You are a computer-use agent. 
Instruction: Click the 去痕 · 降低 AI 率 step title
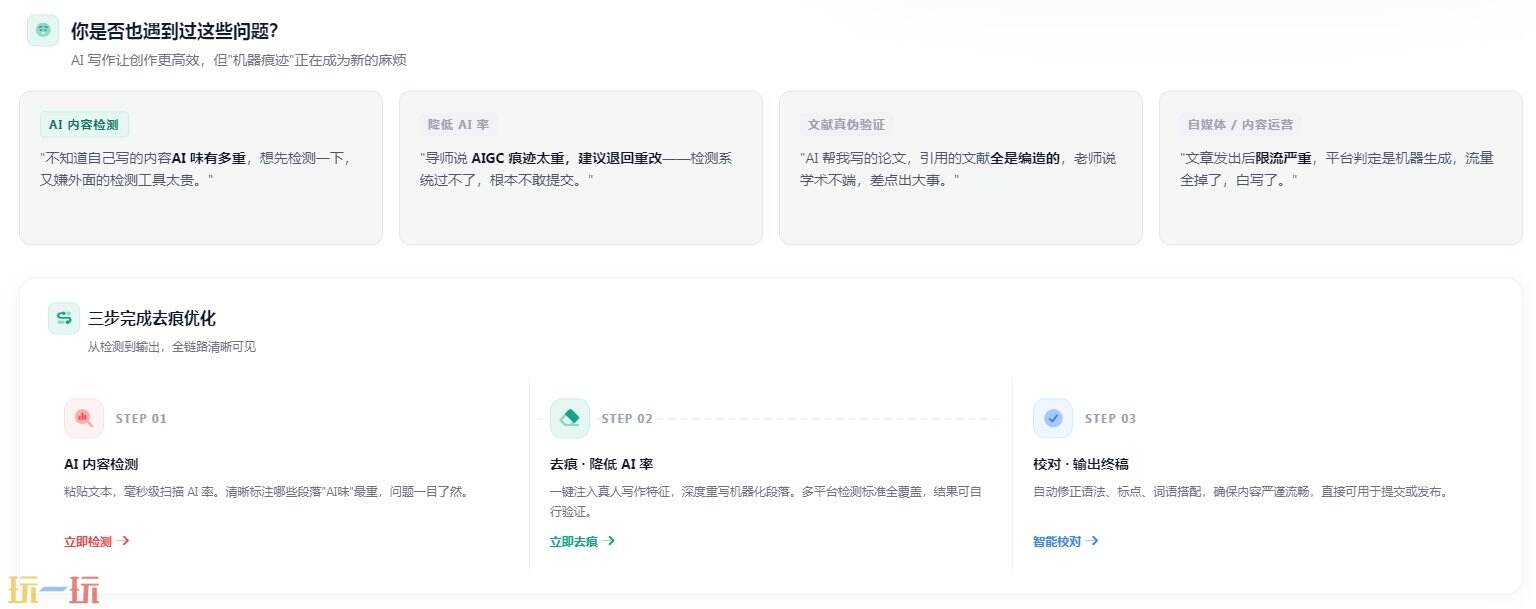pos(601,464)
